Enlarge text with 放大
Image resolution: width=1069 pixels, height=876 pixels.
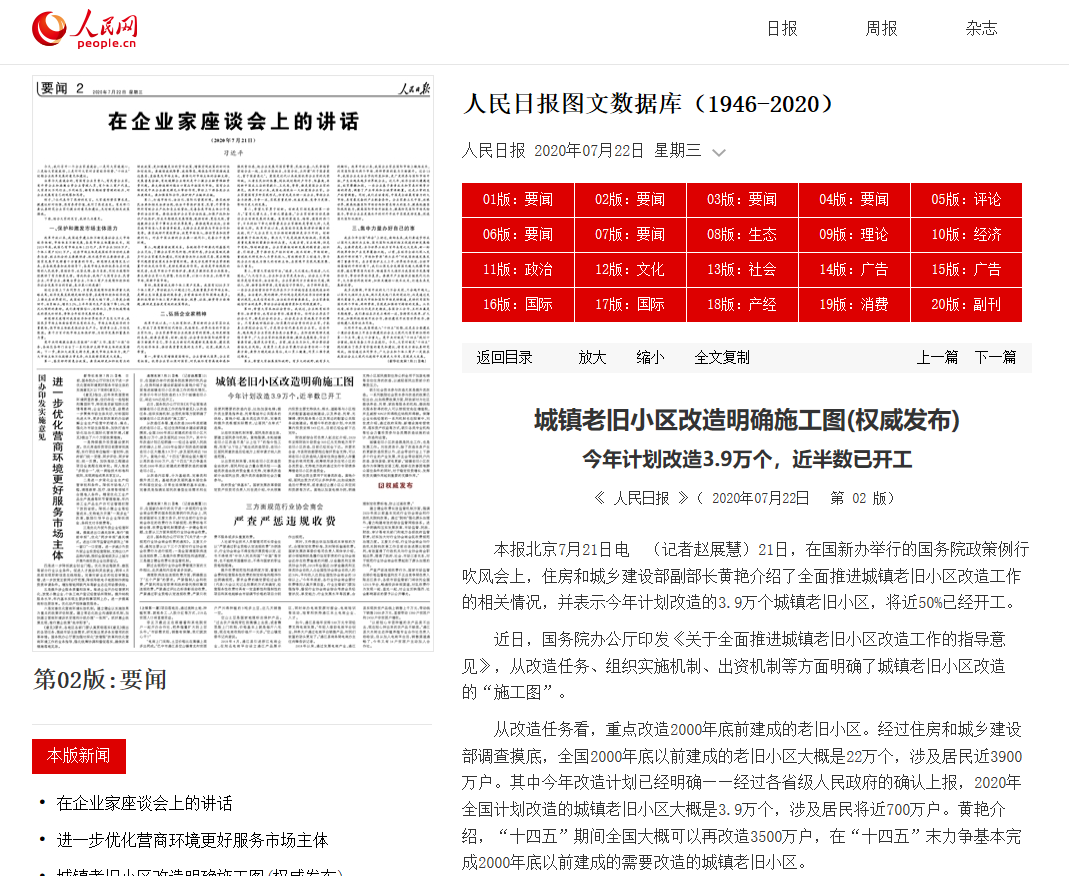[x=592, y=357]
